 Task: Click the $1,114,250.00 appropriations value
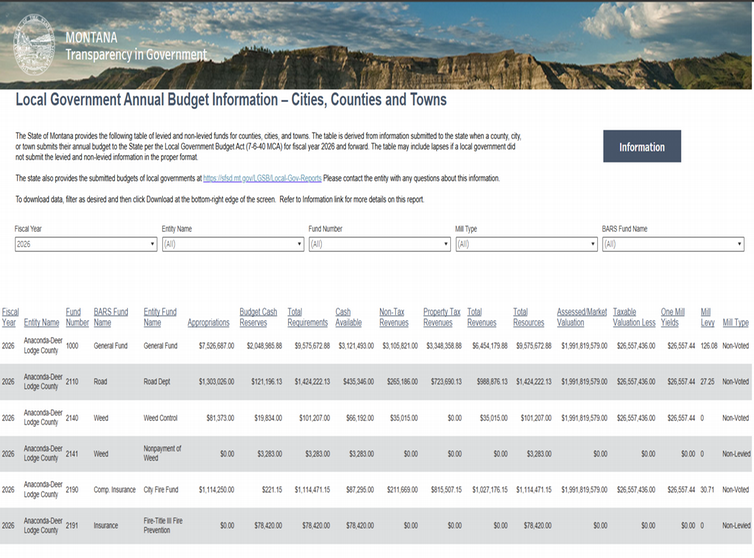216,490
